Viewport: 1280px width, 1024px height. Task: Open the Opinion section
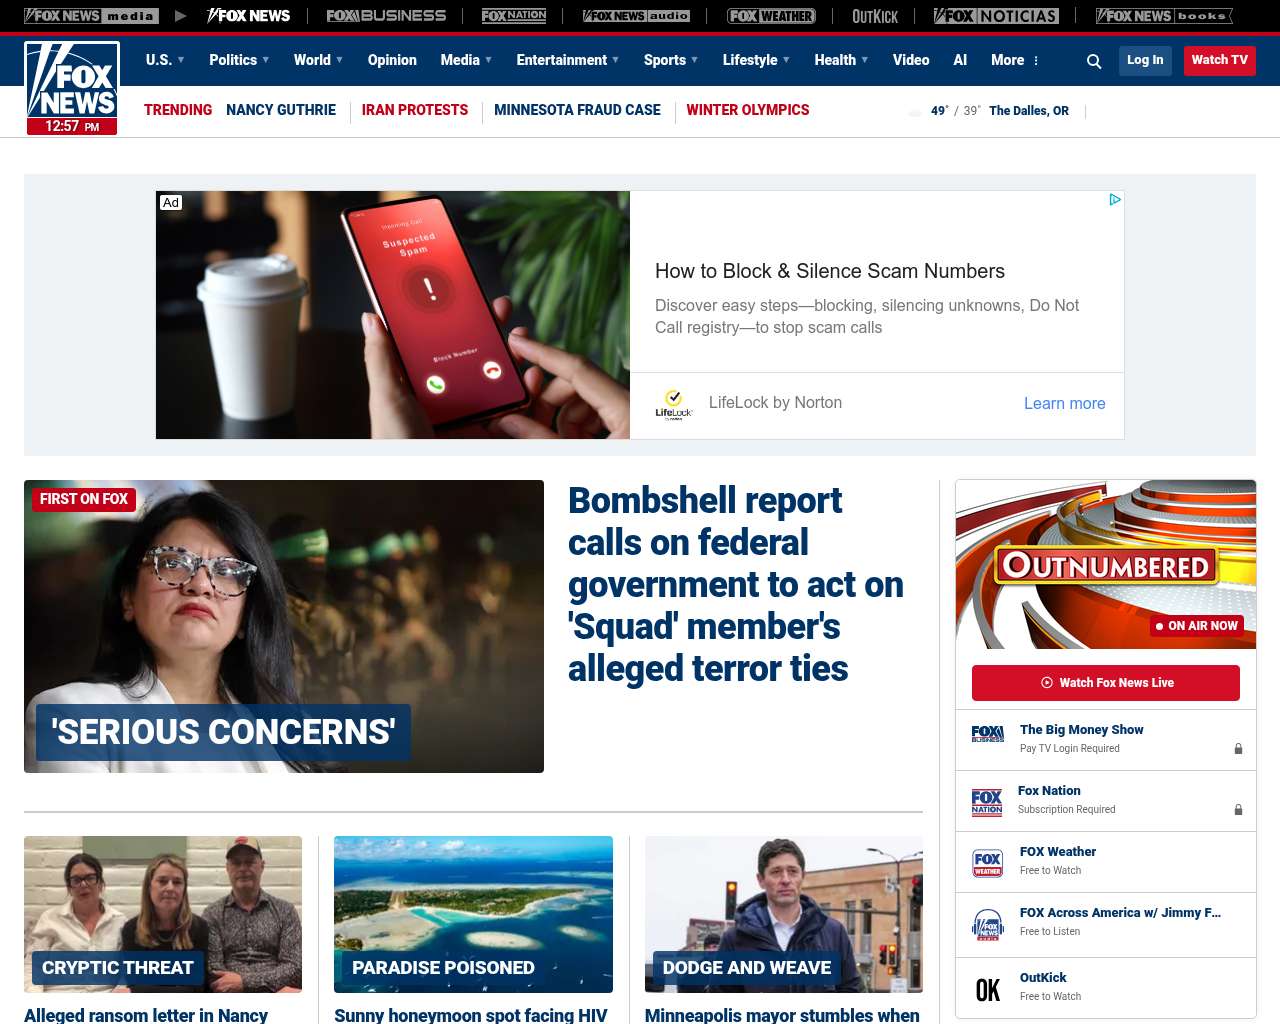click(x=392, y=60)
